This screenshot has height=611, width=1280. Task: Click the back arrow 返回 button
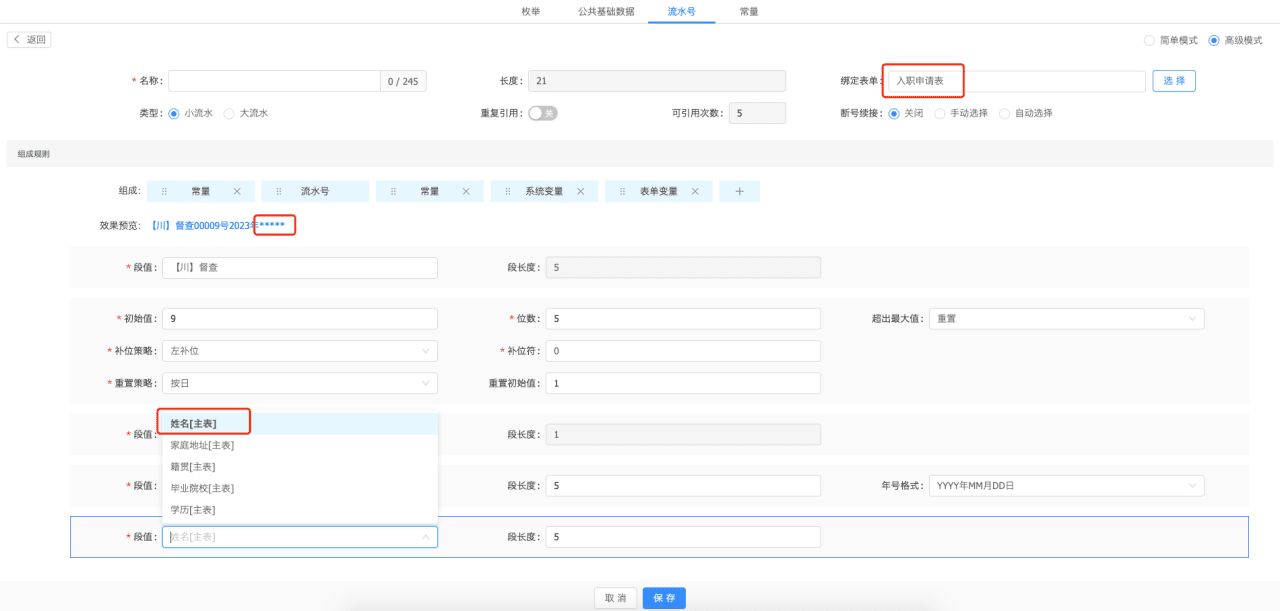29,40
